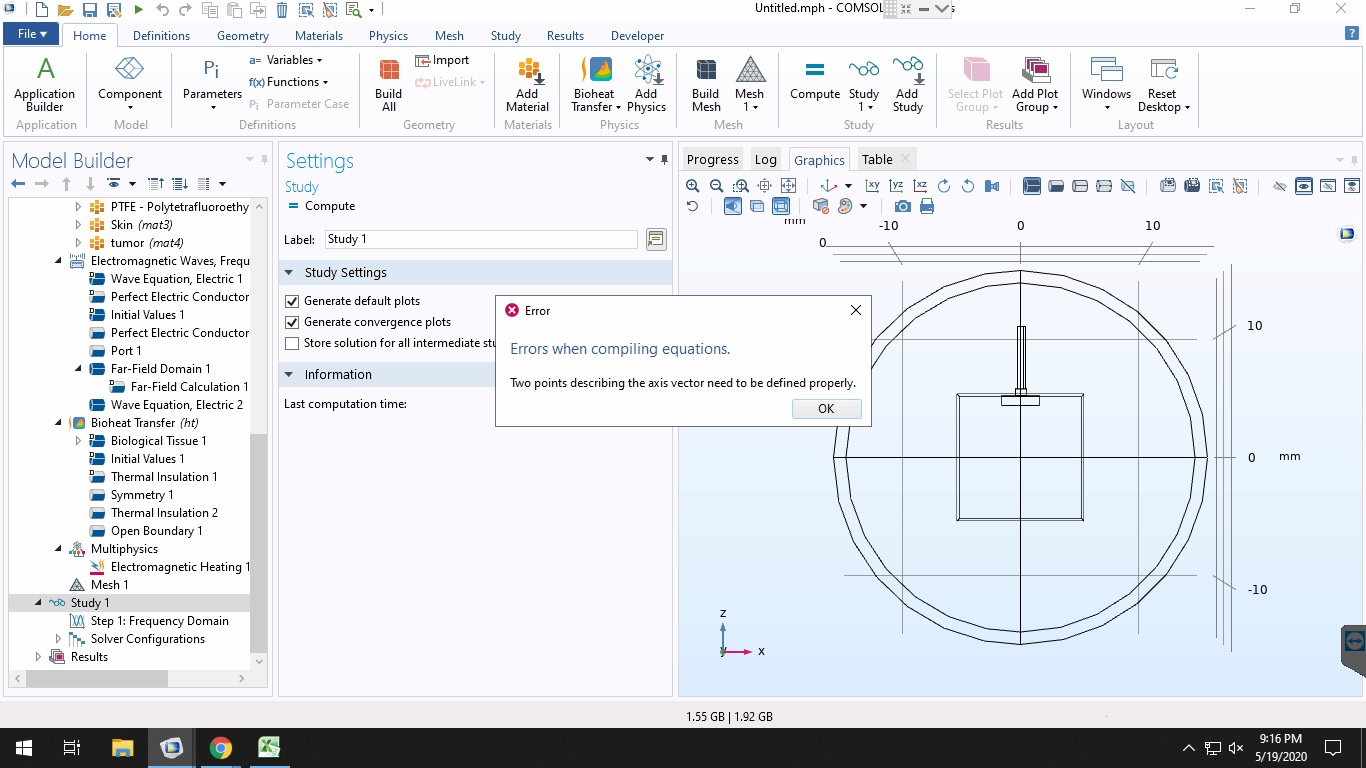Open the Variables dropdown in the ribbon
This screenshot has width=1366, height=768.
(x=286, y=60)
